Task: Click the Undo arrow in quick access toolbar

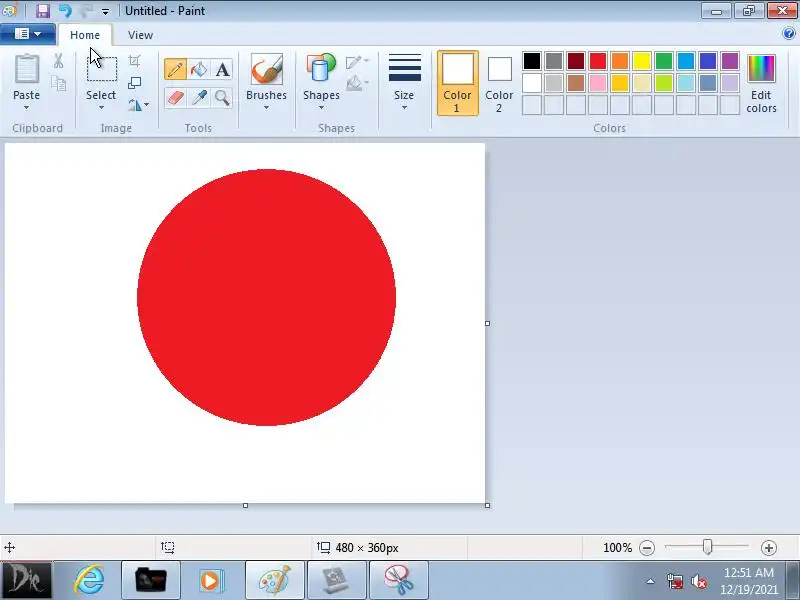Action: coord(65,10)
